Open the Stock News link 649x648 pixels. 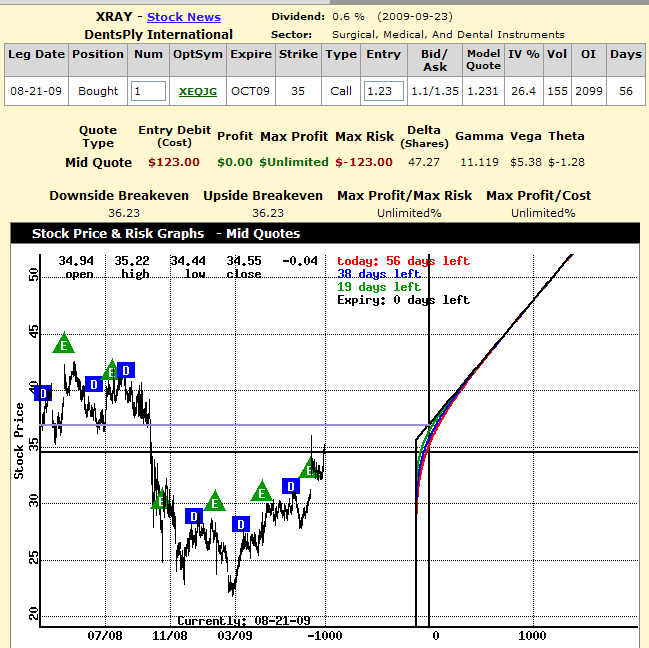click(x=184, y=17)
